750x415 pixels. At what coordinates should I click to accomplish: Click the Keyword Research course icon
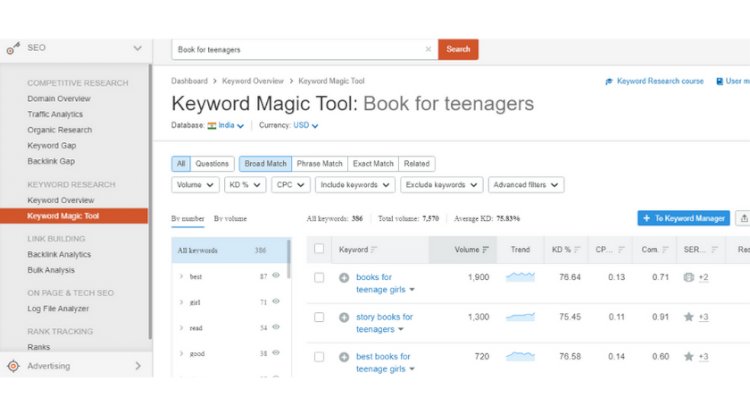coord(609,81)
